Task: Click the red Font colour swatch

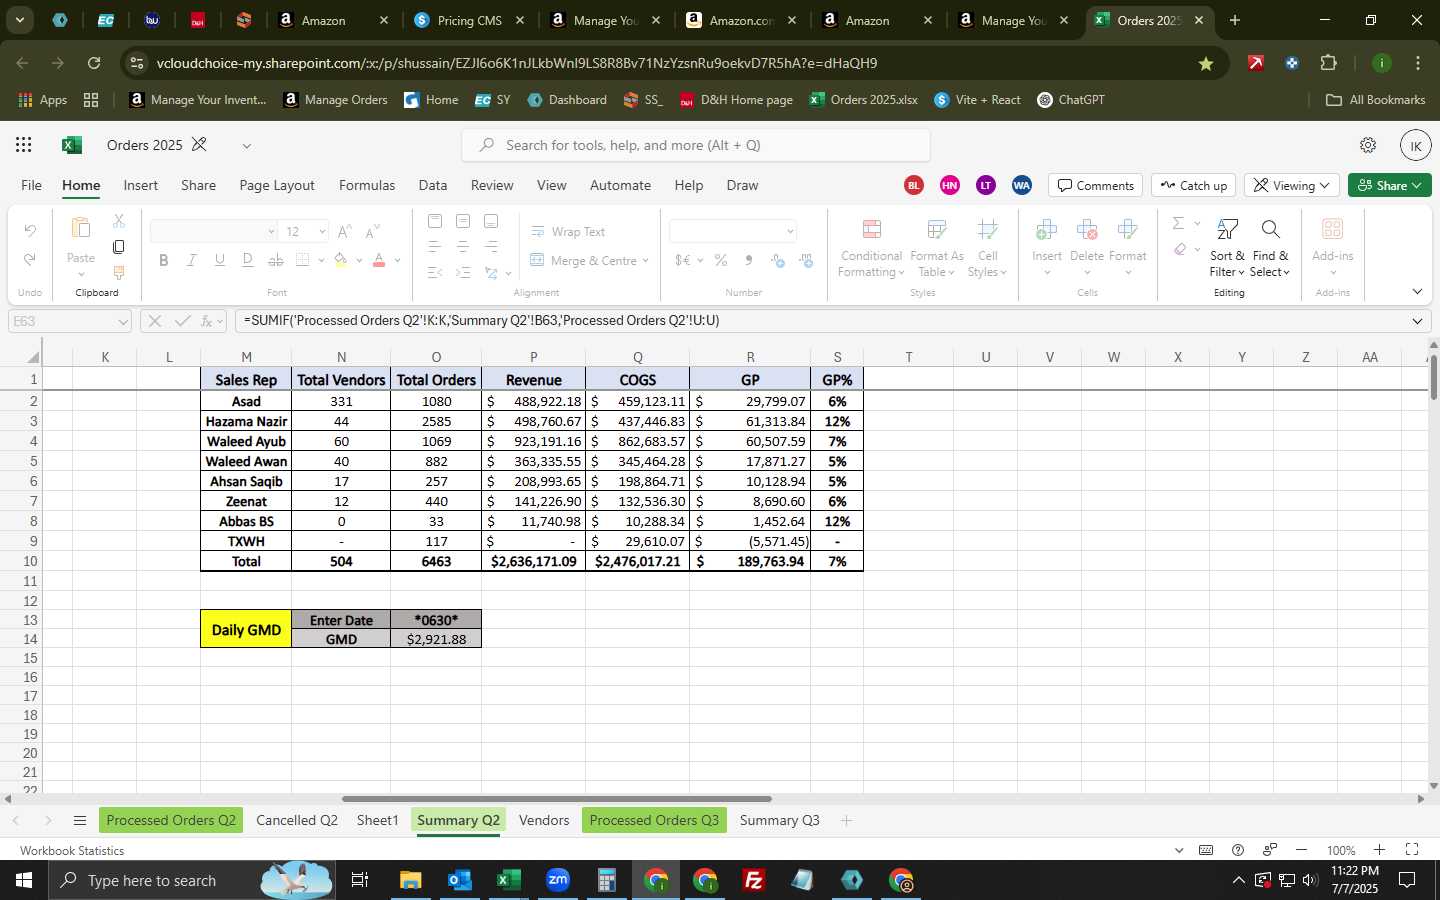Action: coord(379,261)
